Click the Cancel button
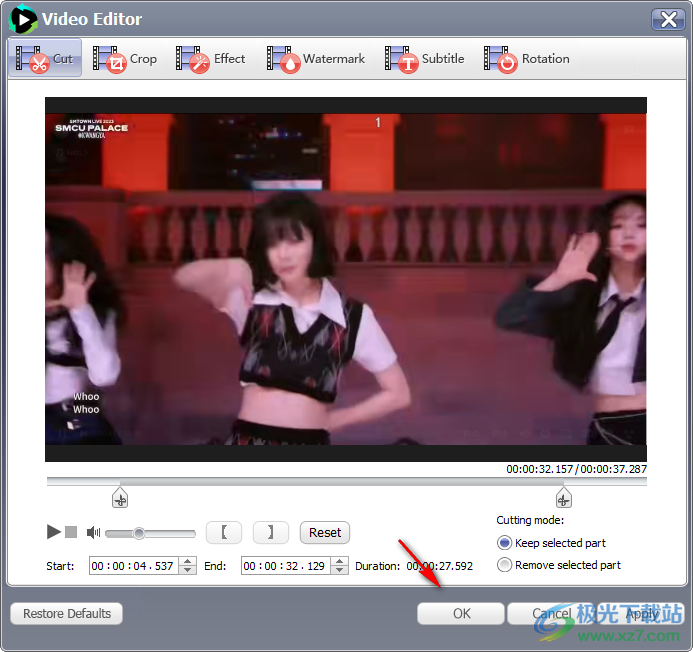The width and height of the screenshot is (693, 652). [551, 614]
